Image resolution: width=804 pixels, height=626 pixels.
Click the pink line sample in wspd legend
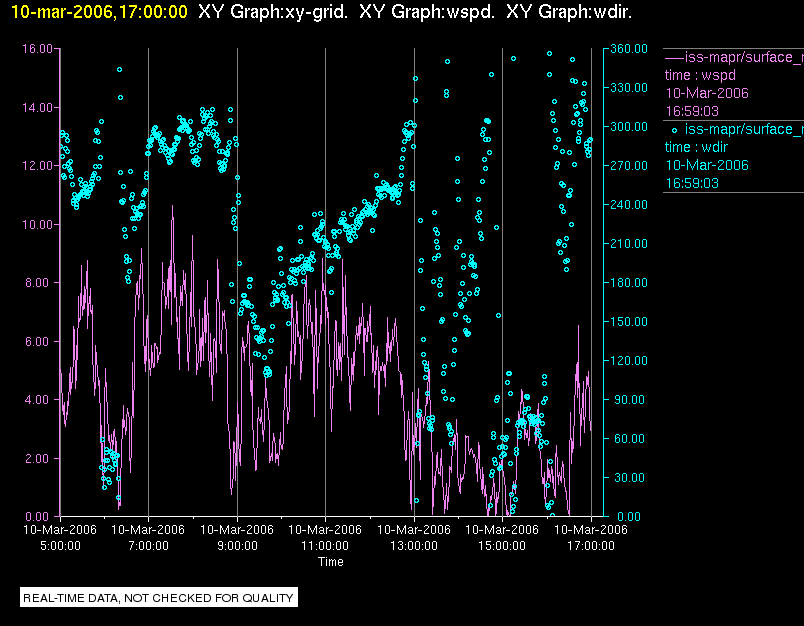(674, 57)
